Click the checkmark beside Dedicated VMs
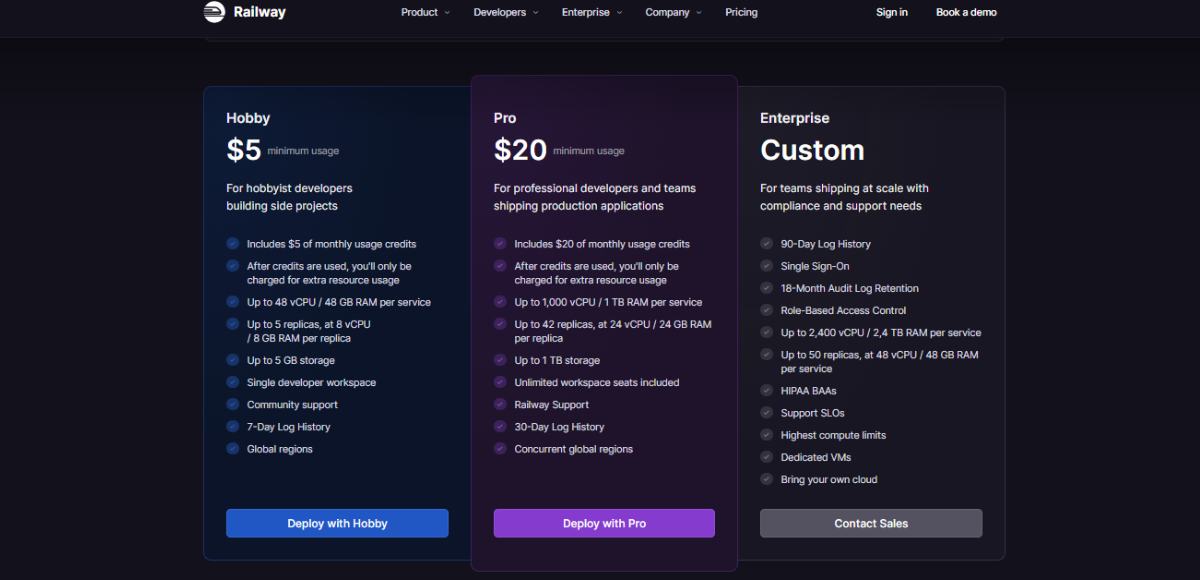 coord(767,457)
